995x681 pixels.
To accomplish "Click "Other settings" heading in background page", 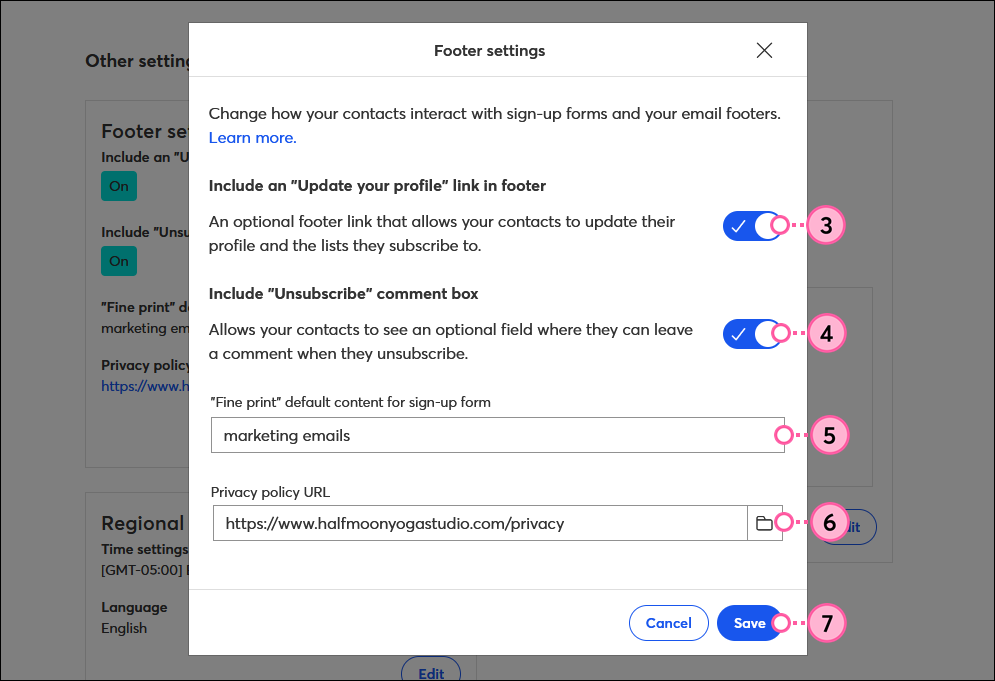I will click(x=138, y=61).
